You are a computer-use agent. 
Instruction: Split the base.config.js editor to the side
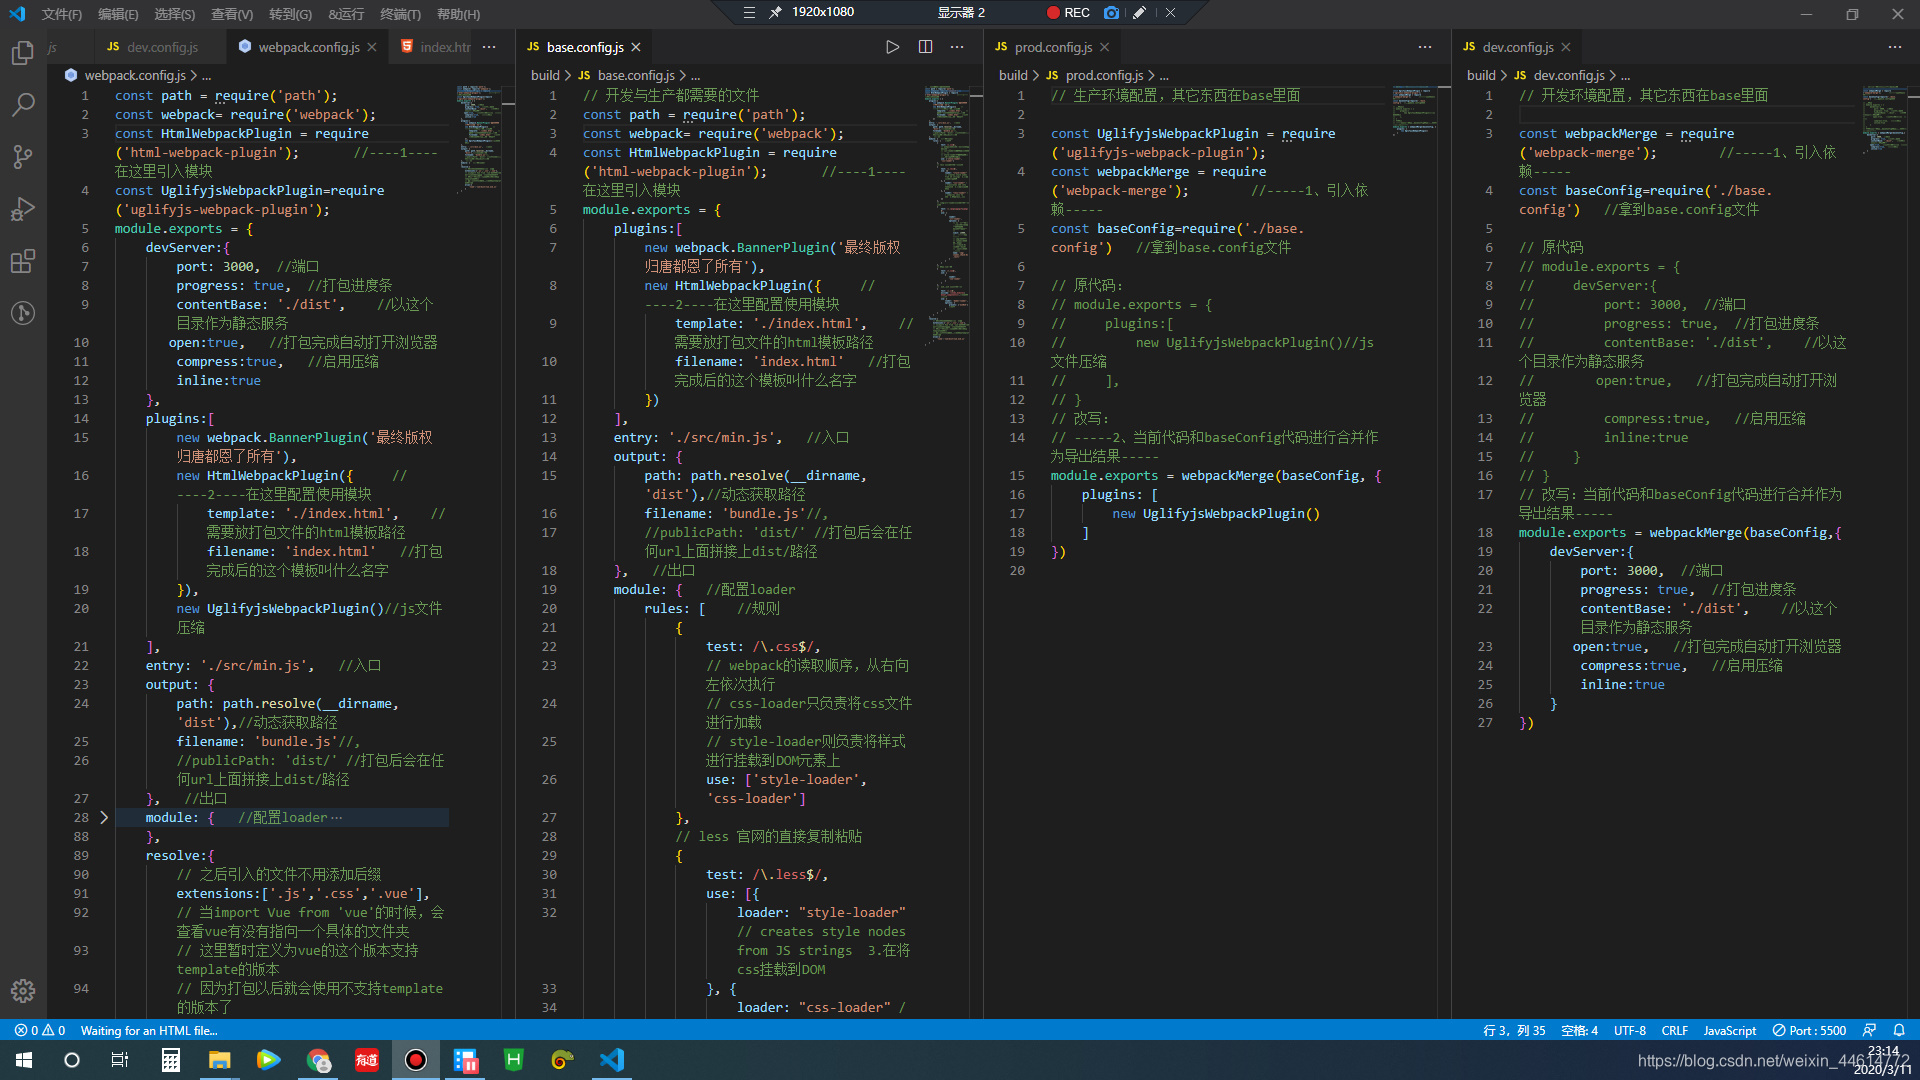pyautogui.click(x=925, y=47)
